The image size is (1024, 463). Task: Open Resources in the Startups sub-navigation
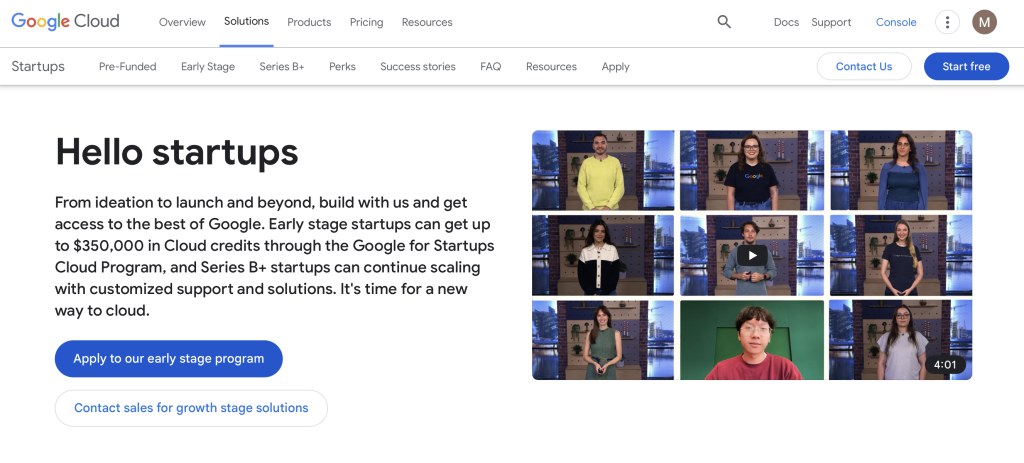551,67
